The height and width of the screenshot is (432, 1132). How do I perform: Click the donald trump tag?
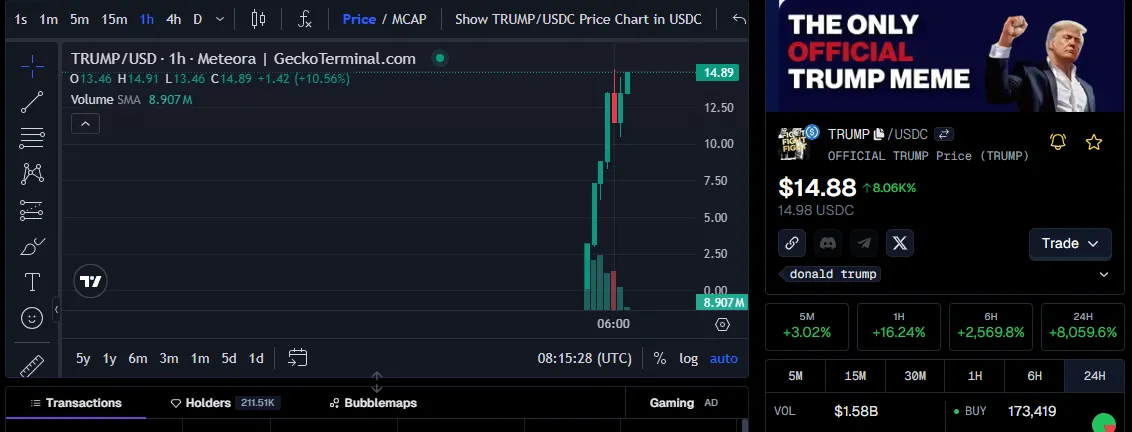coord(829,274)
